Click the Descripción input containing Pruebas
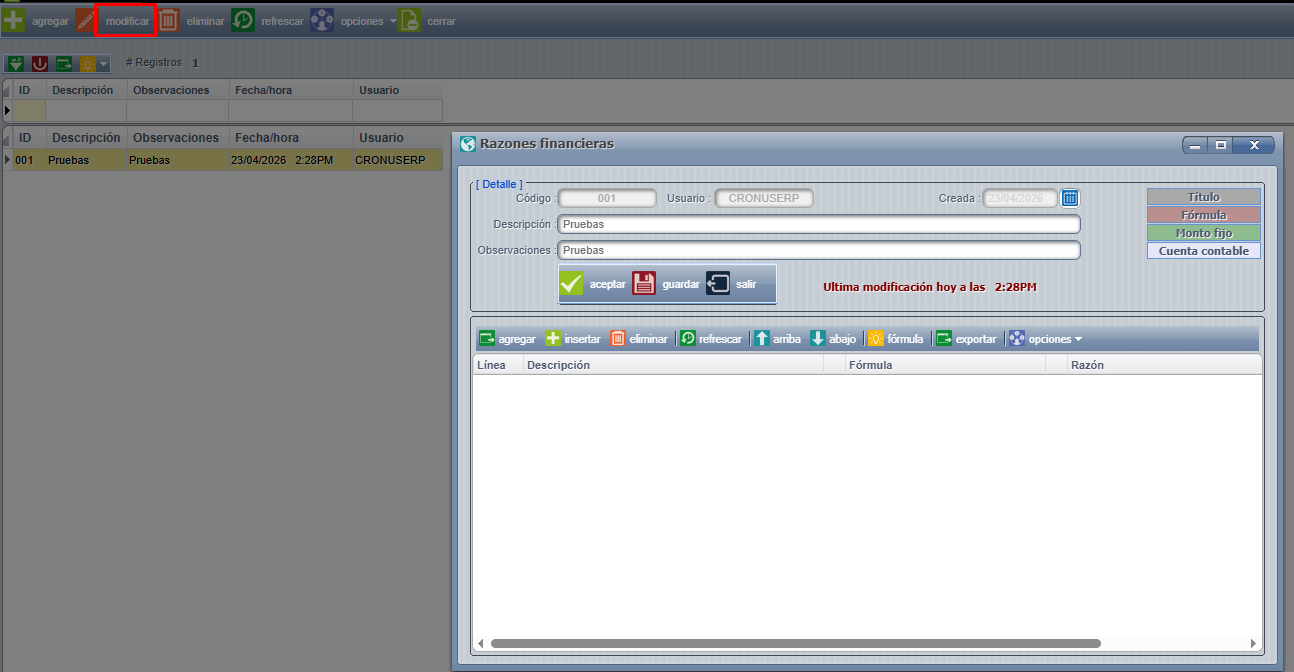1294x672 pixels. tap(819, 224)
